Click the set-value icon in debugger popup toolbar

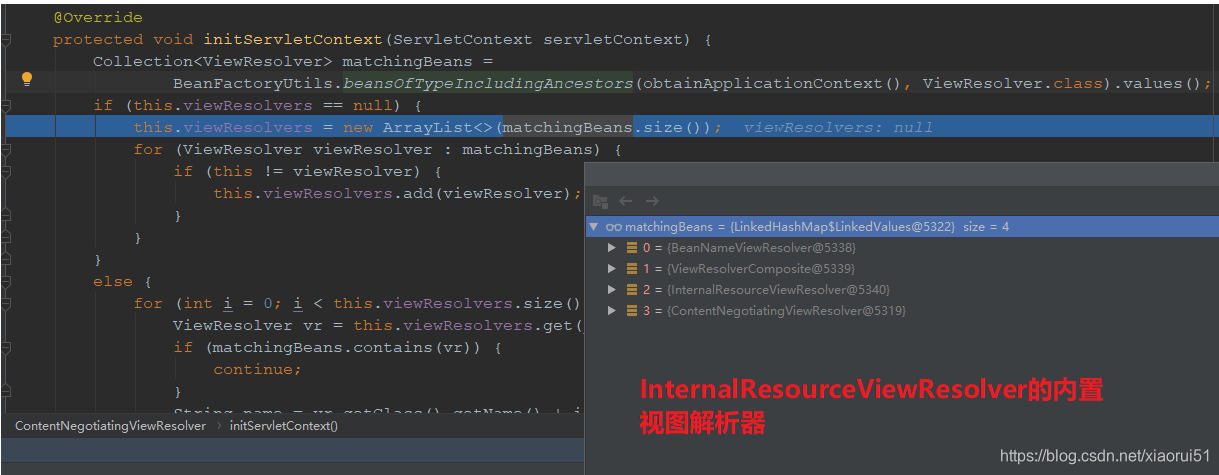pyautogui.click(x=600, y=201)
